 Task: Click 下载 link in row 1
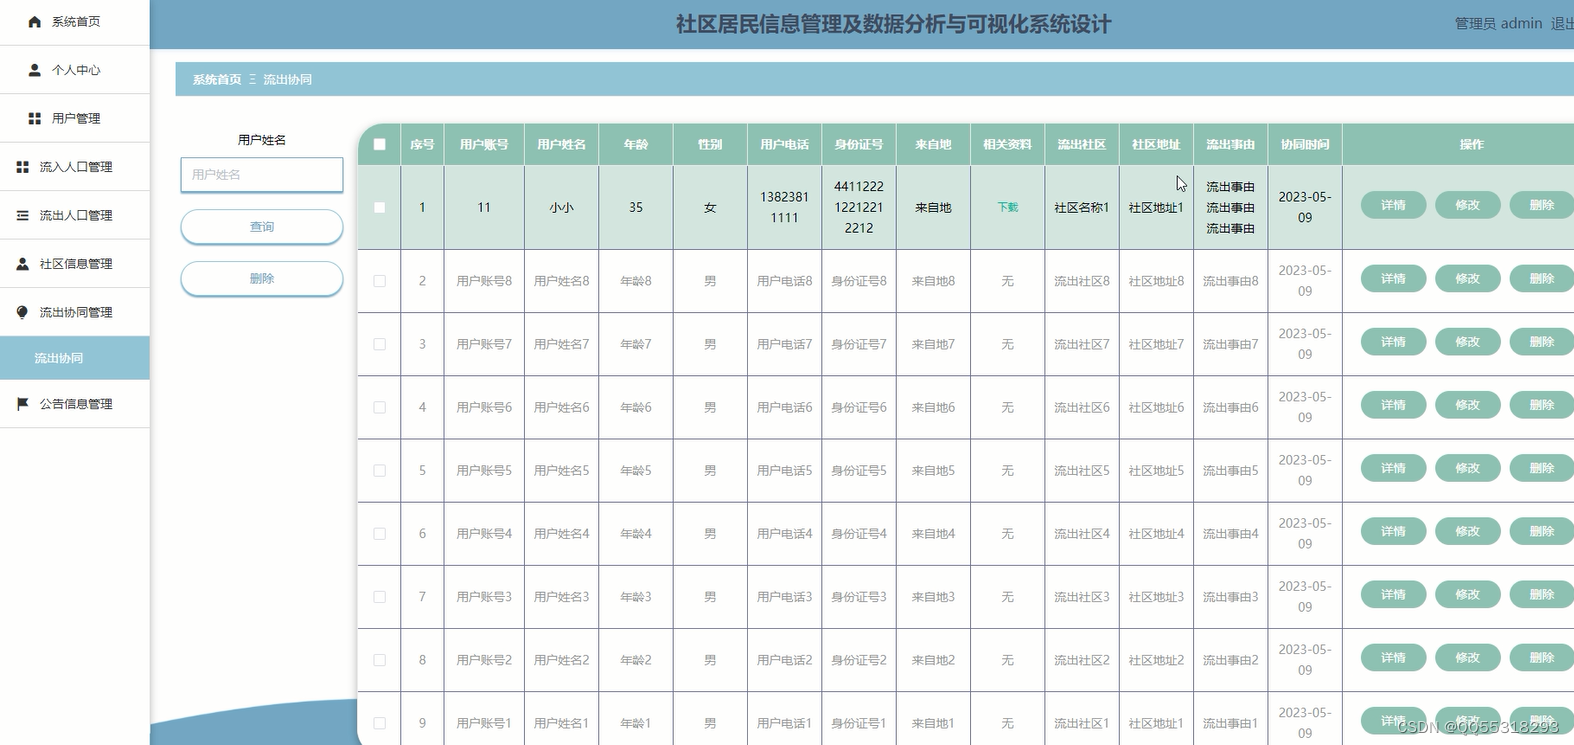coord(1008,207)
